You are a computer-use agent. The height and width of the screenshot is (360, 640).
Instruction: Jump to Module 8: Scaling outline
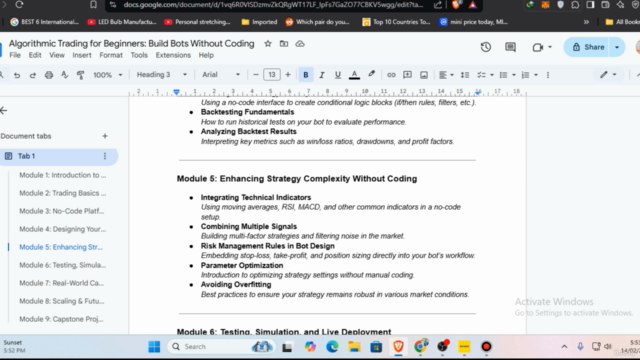click(x=62, y=301)
